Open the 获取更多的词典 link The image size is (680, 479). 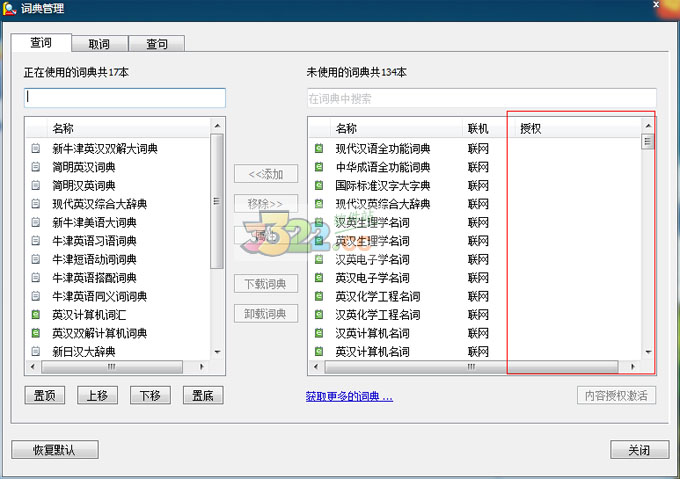click(x=349, y=396)
